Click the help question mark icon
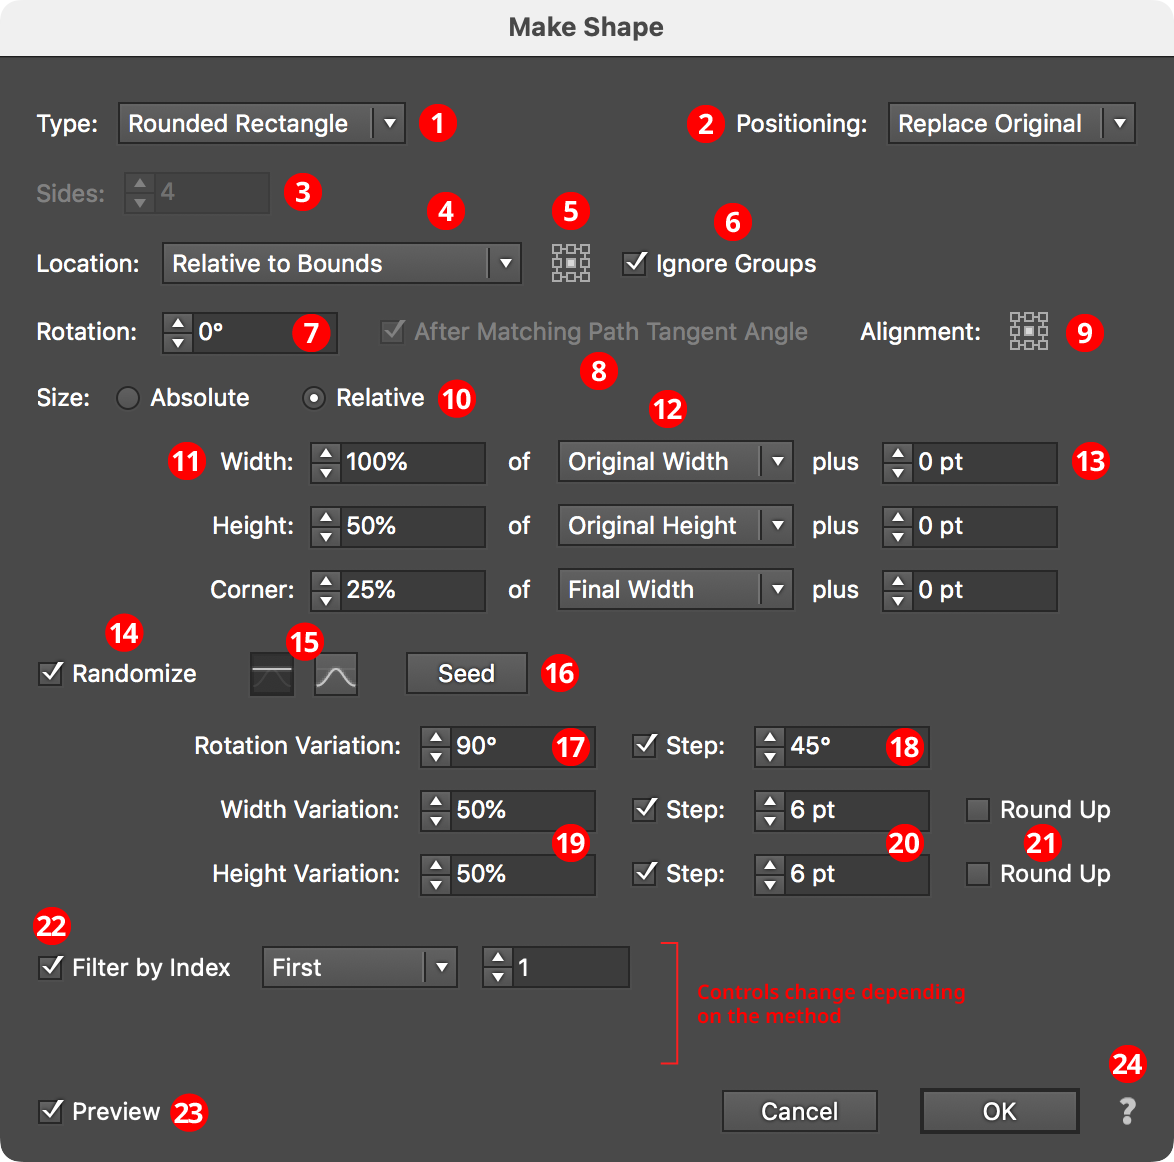1174x1162 pixels. pyautogui.click(x=1127, y=1110)
